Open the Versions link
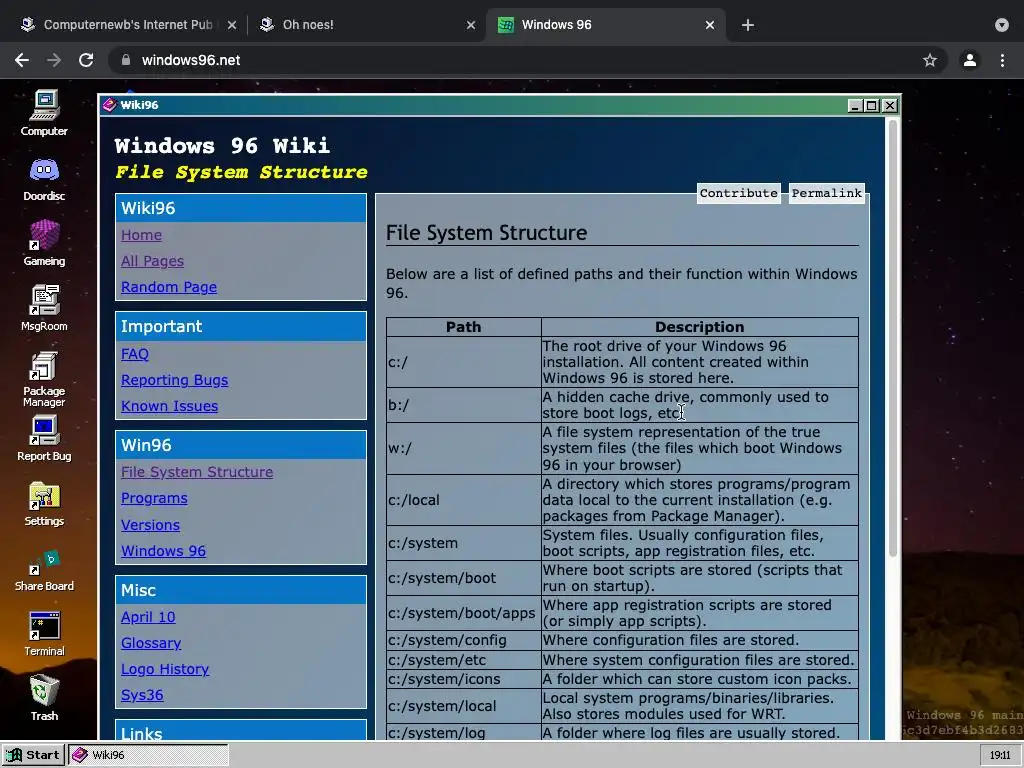Image resolution: width=1024 pixels, height=768 pixels. pos(150,525)
